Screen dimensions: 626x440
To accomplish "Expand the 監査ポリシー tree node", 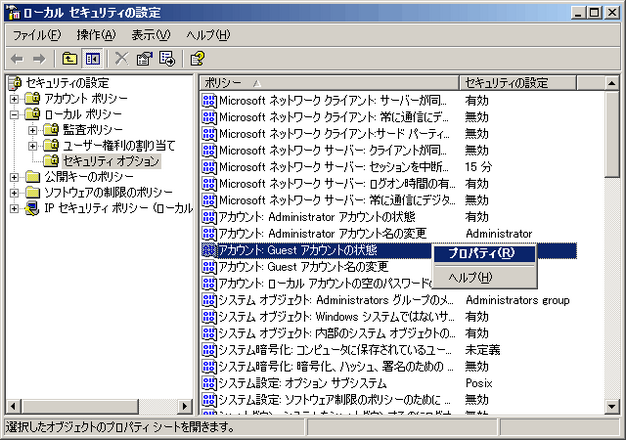I will [33, 130].
